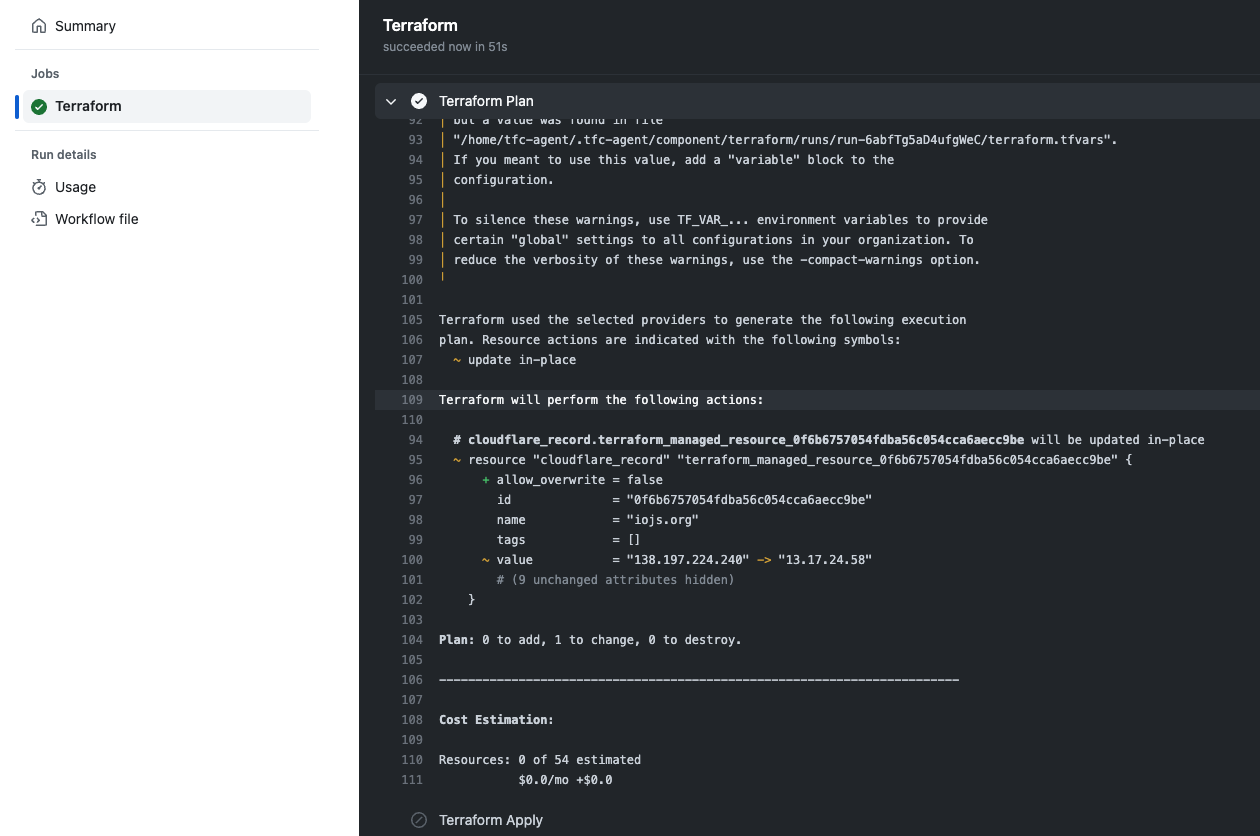Screen dimensions: 1260x836
Task: Click the Summary home icon
Action: 39,26
